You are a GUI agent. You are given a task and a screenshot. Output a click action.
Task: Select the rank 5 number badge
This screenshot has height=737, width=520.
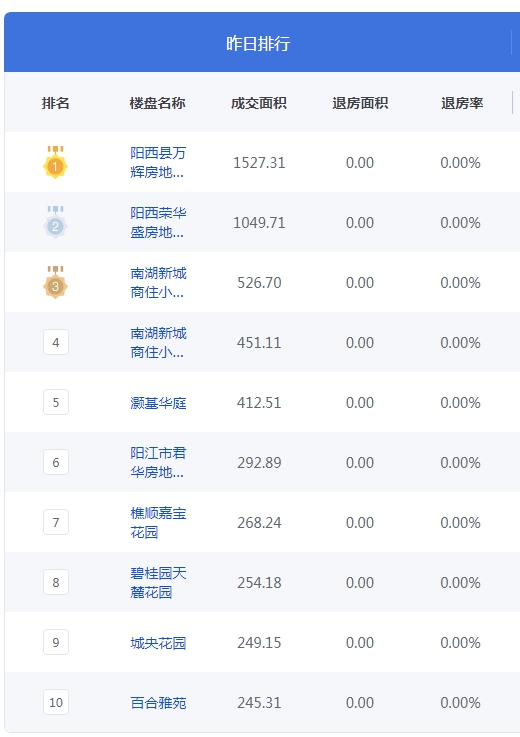point(56,402)
